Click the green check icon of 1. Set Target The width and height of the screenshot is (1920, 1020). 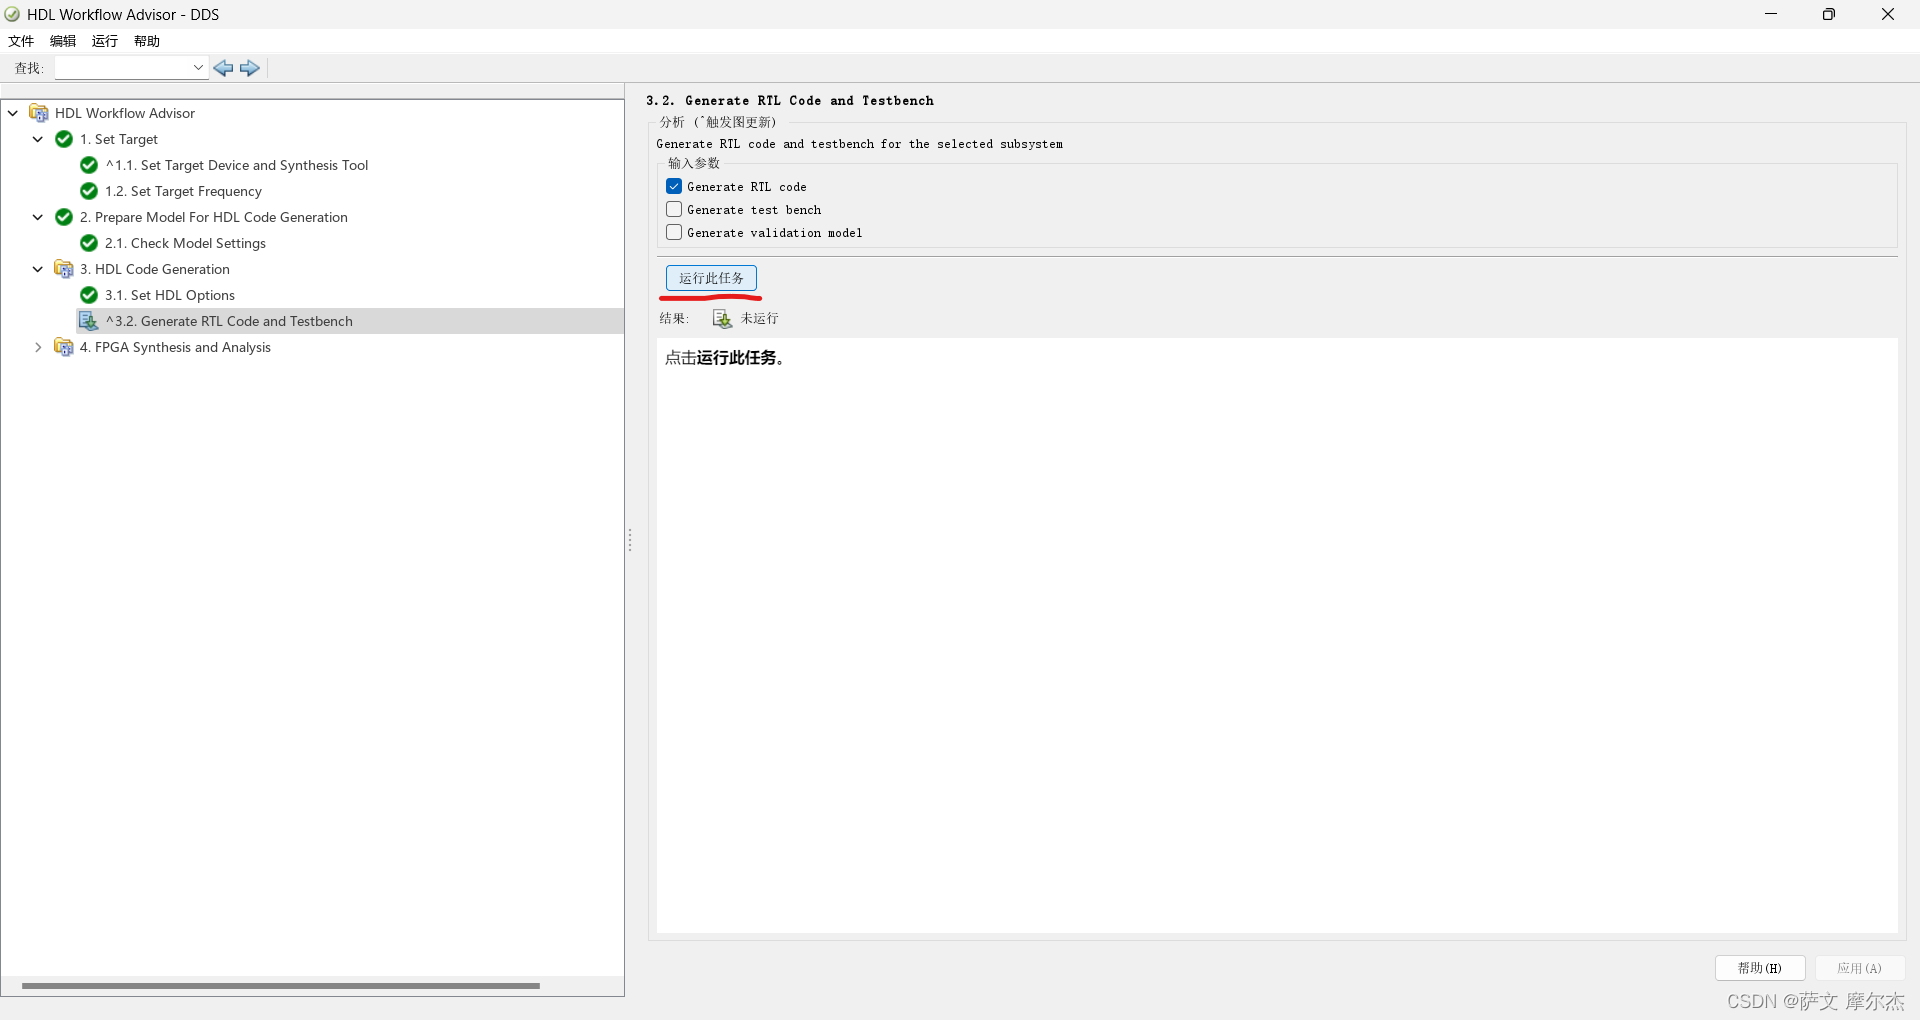(64, 139)
